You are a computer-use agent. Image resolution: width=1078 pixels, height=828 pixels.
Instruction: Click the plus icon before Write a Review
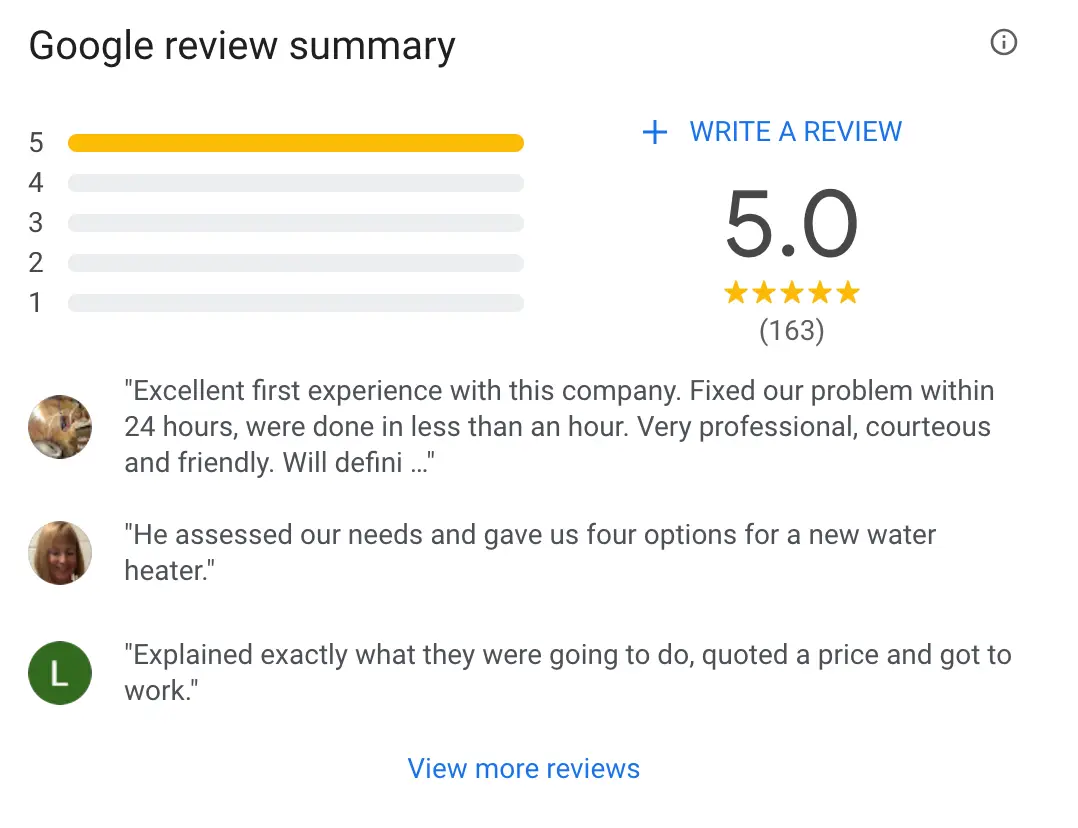click(x=654, y=132)
